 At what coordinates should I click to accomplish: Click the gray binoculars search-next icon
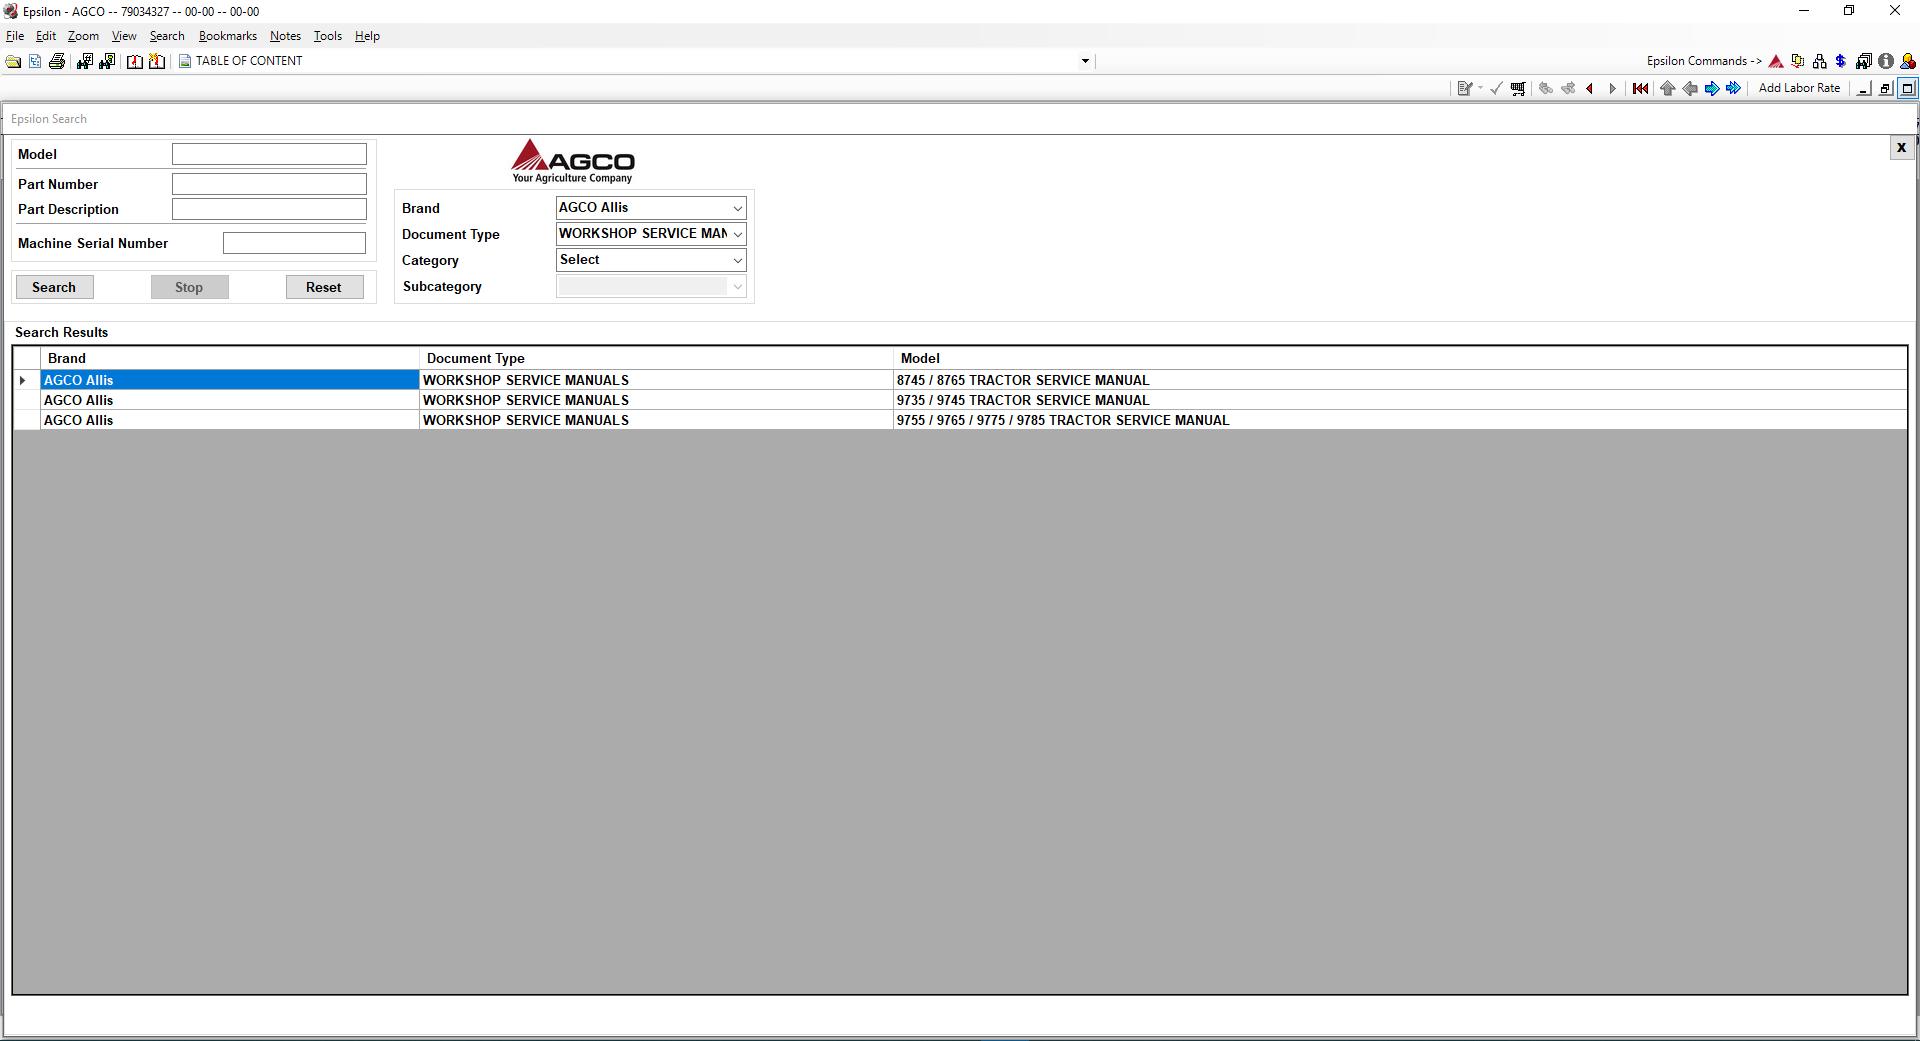1568,89
